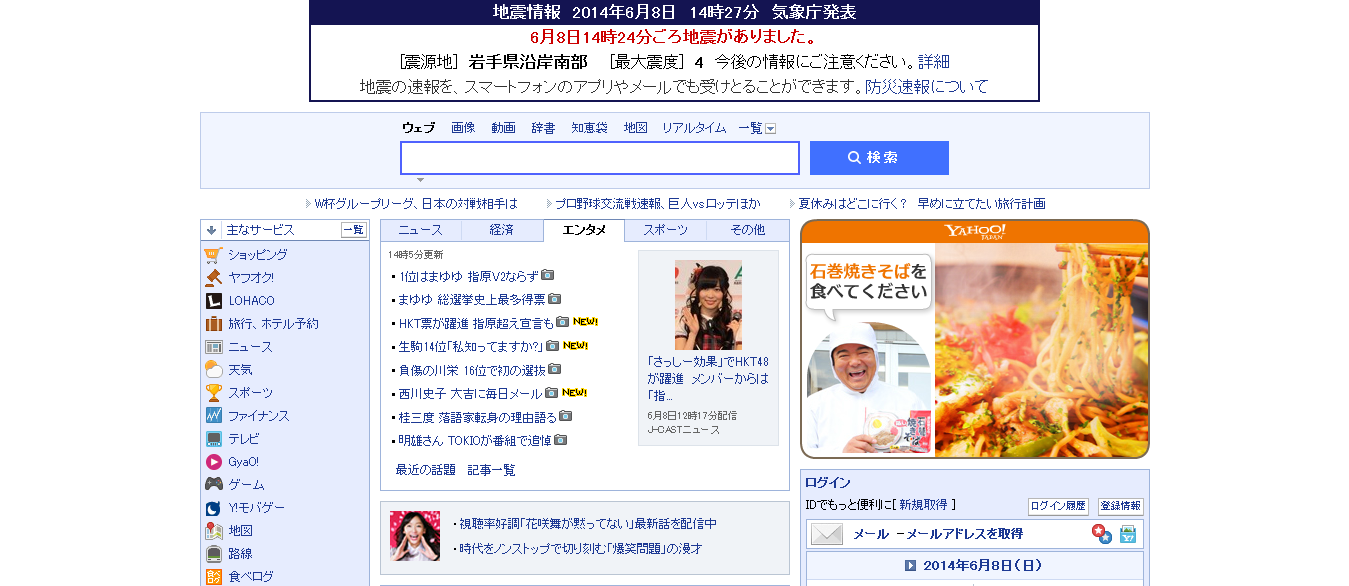Click the down-arrow icon beside 主なサービス
Image resolution: width=1349 pixels, height=586 pixels.
coord(212,230)
